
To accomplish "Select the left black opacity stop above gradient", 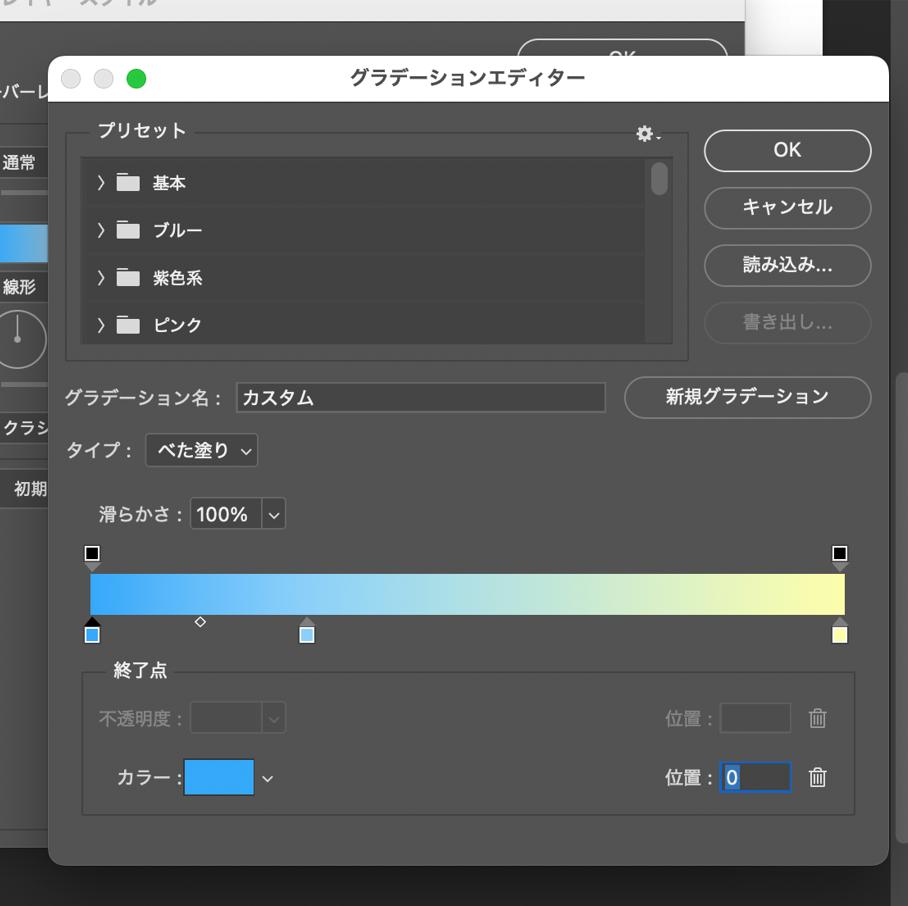I will [x=94, y=553].
